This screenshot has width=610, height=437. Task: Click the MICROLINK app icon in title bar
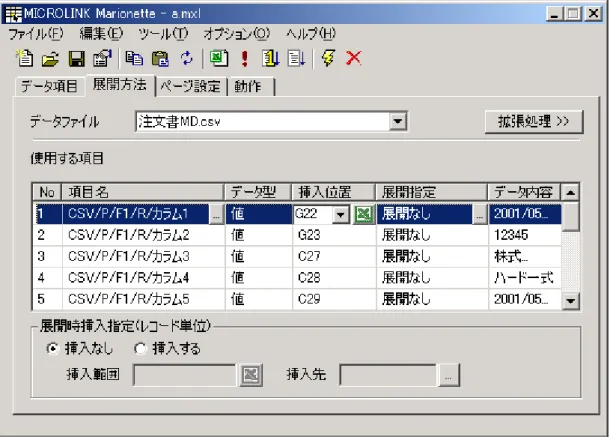13,14
